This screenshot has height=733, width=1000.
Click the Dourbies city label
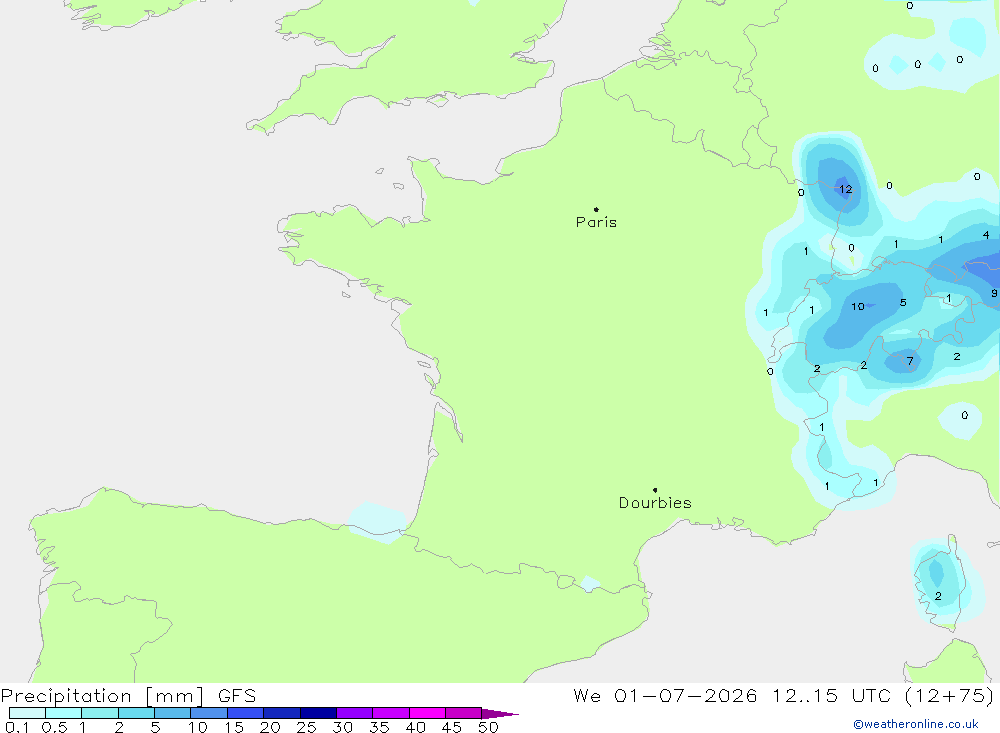[655, 503]
